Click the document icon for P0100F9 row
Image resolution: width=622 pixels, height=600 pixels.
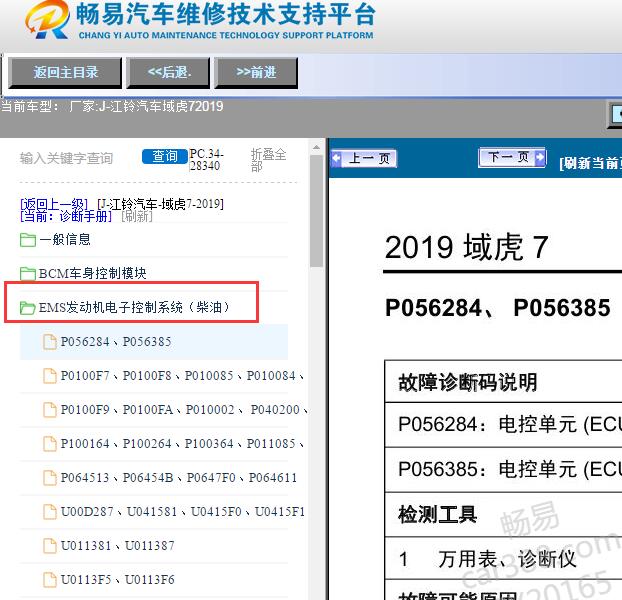click(x=50, y=410)
